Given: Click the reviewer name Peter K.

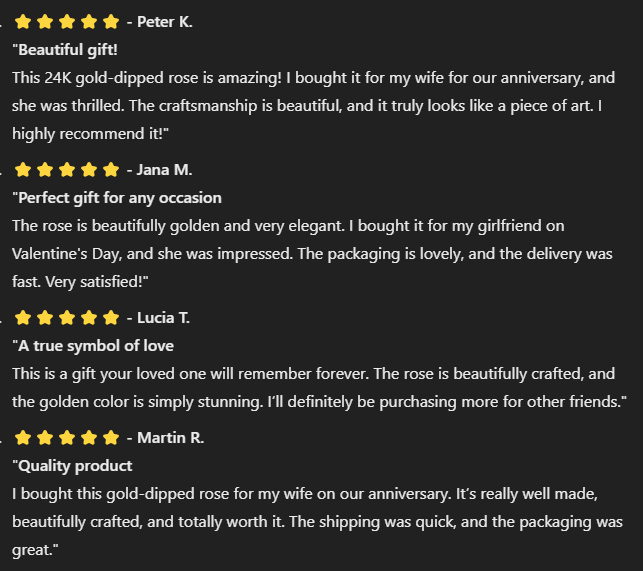Looking at the screenshot, I should 164,22.
